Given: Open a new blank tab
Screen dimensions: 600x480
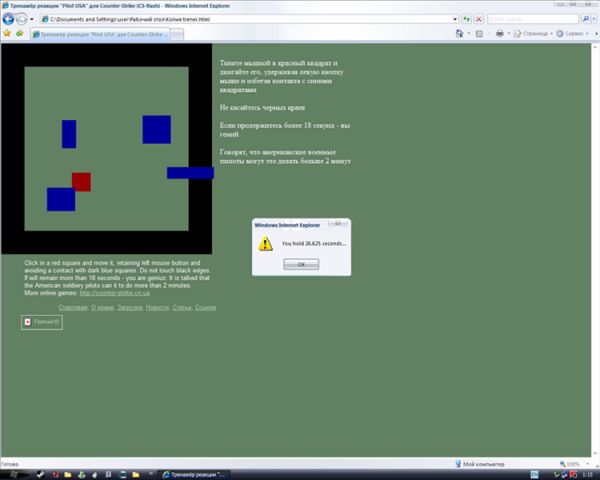Looking at the screenshot, I should (x=176, y=34).
